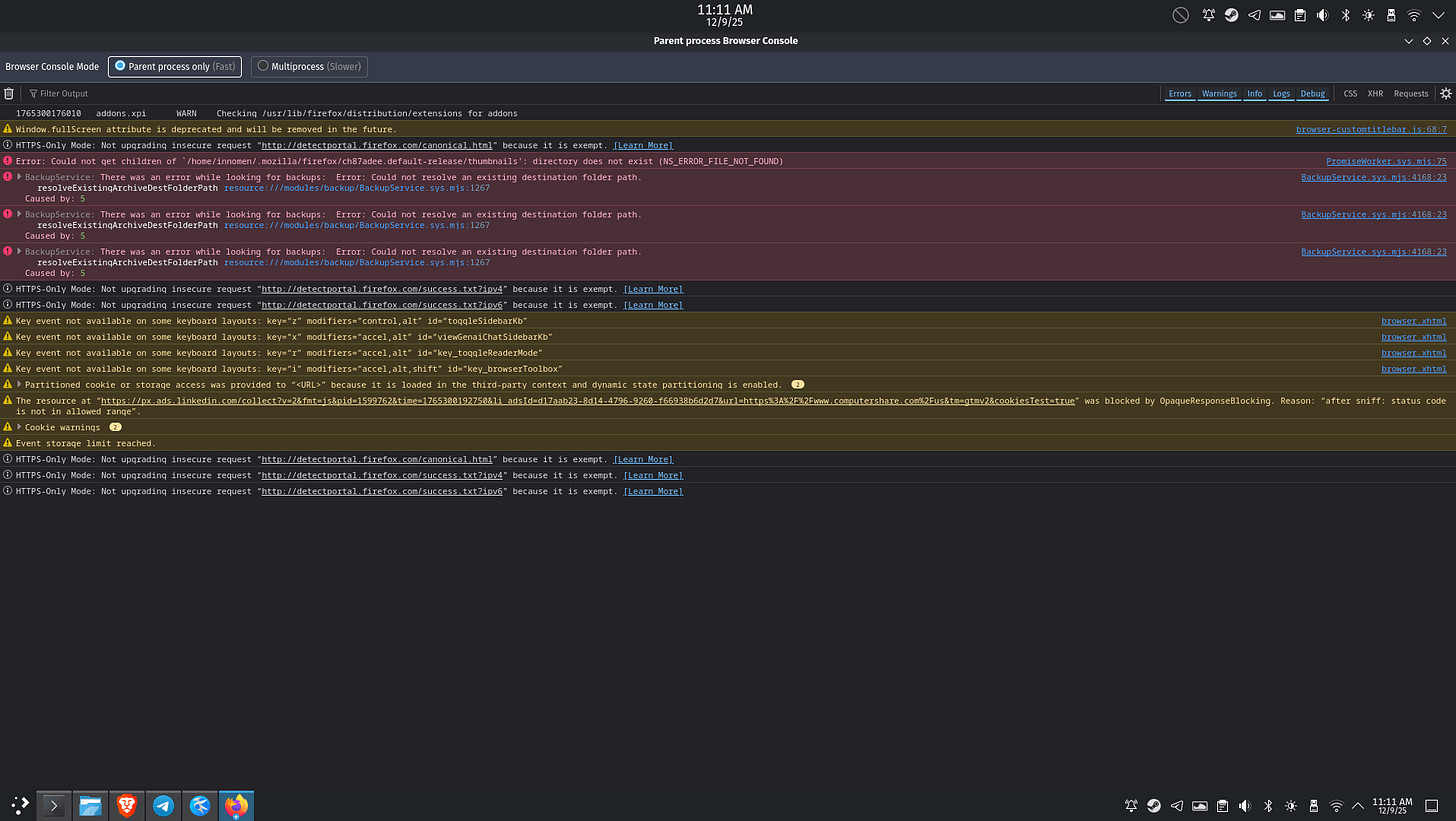Enable the CSS filter
Viewport: 1456px width, 821px height.
(1350, 93)
